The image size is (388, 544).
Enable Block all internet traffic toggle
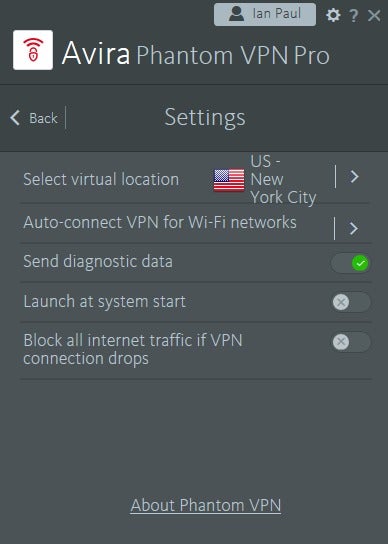tap(351, 342)
